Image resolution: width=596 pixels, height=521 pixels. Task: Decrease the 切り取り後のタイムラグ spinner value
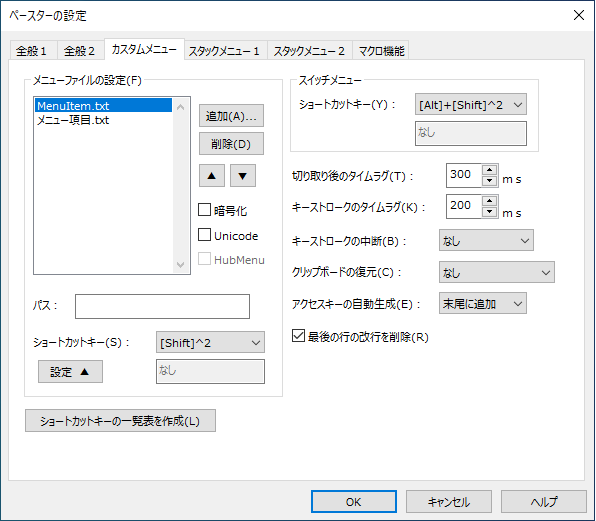[x=490, y=181]
